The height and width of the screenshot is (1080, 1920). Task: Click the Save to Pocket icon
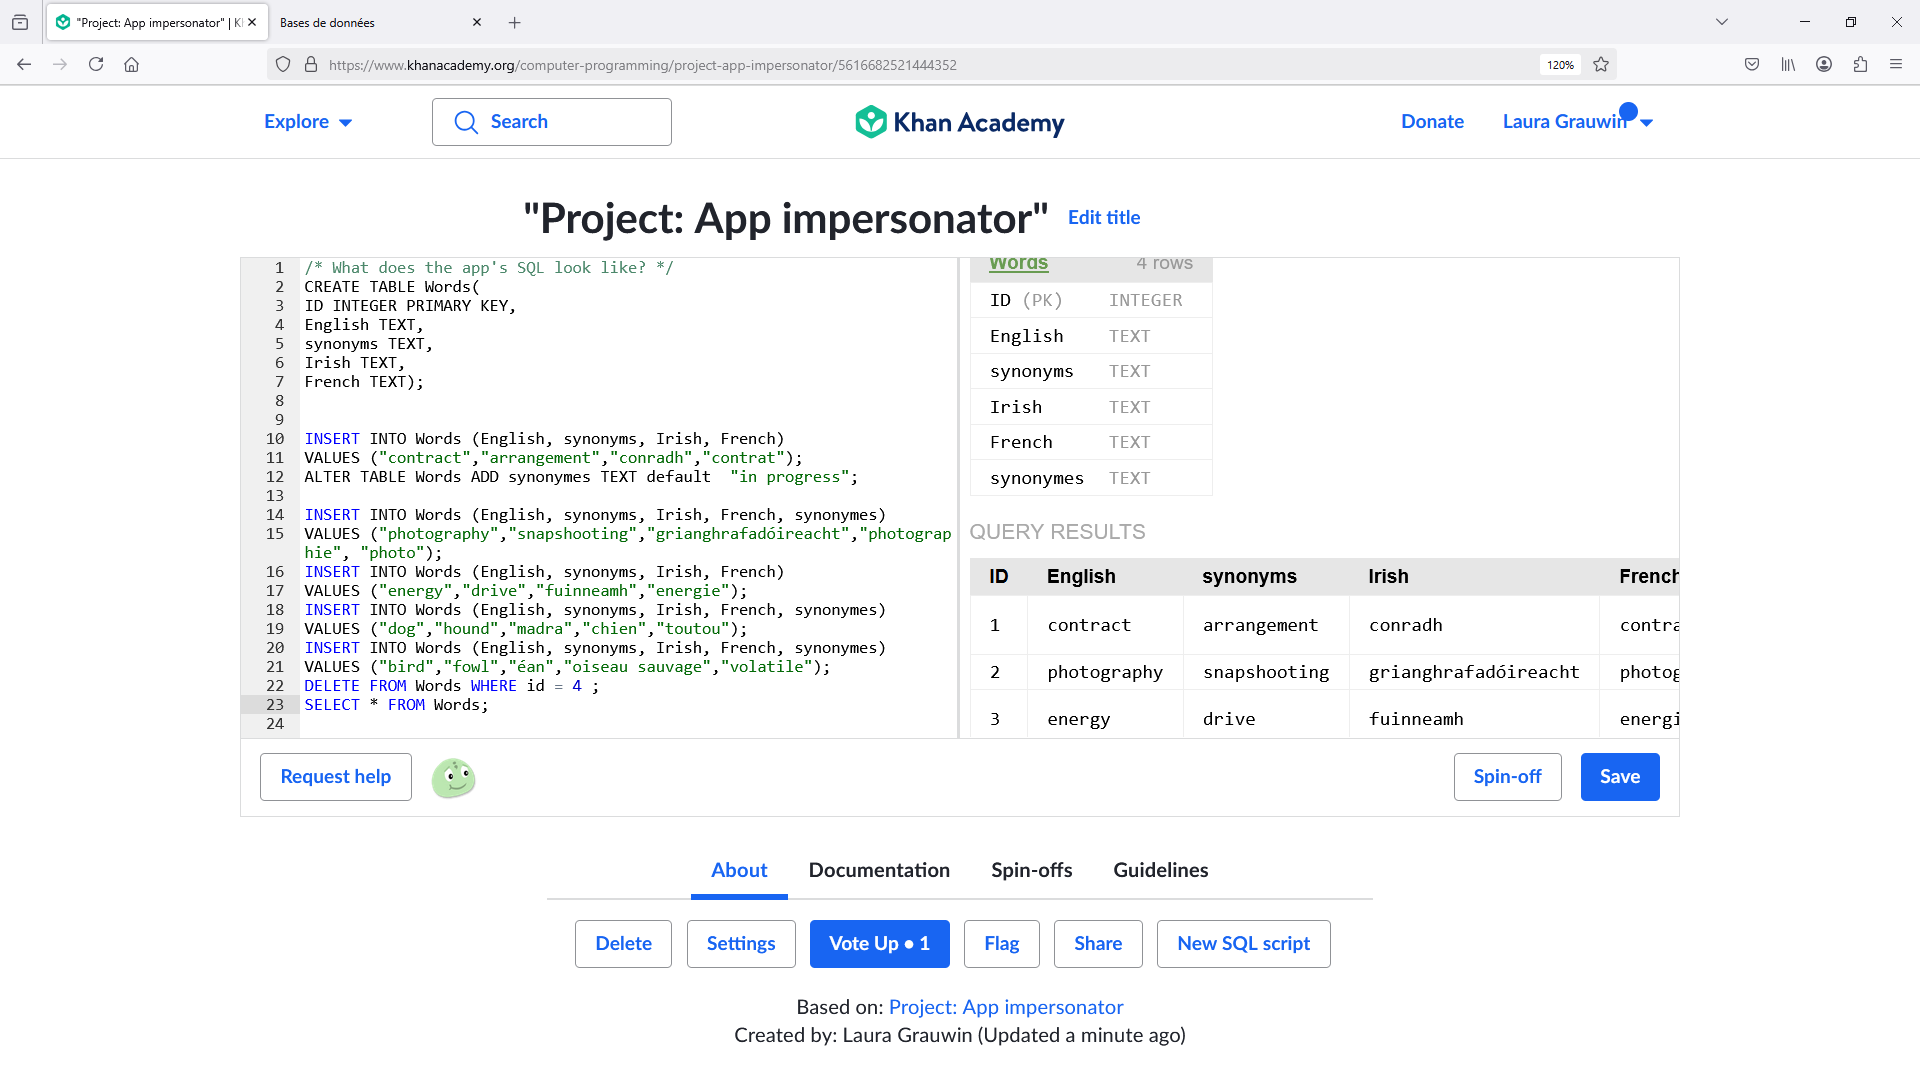tap(1752, 65)
